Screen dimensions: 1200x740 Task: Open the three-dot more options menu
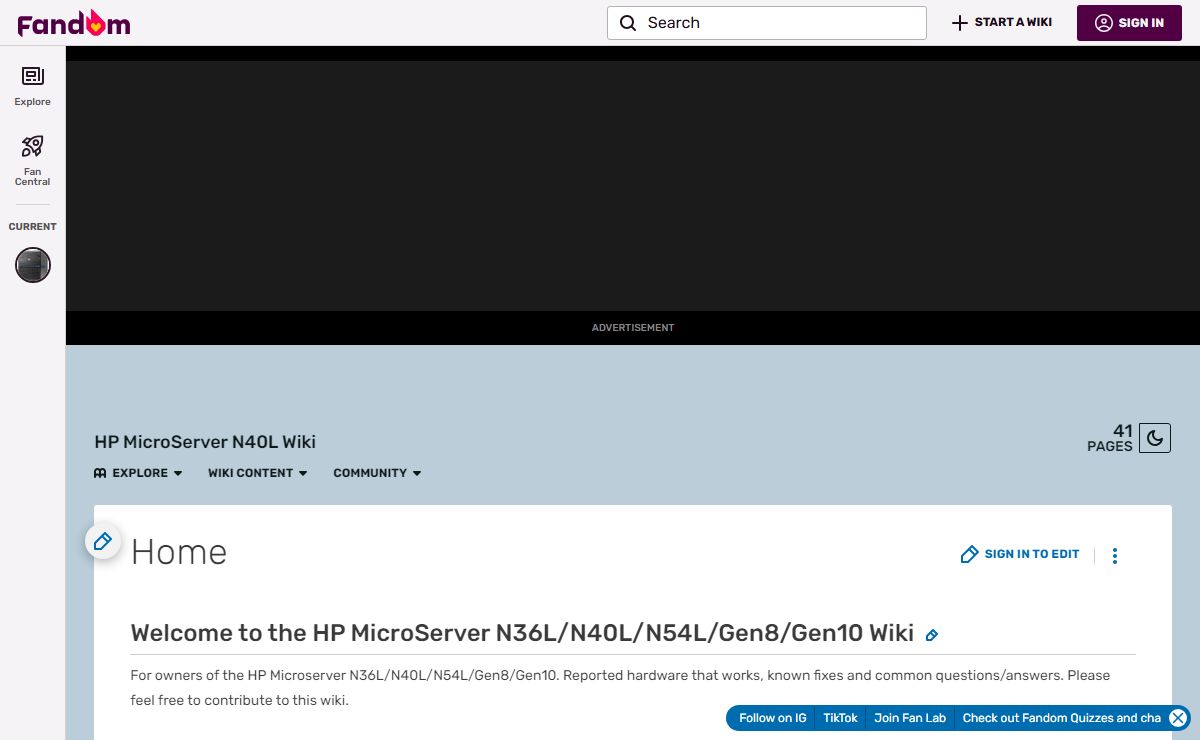point(1115,555)
